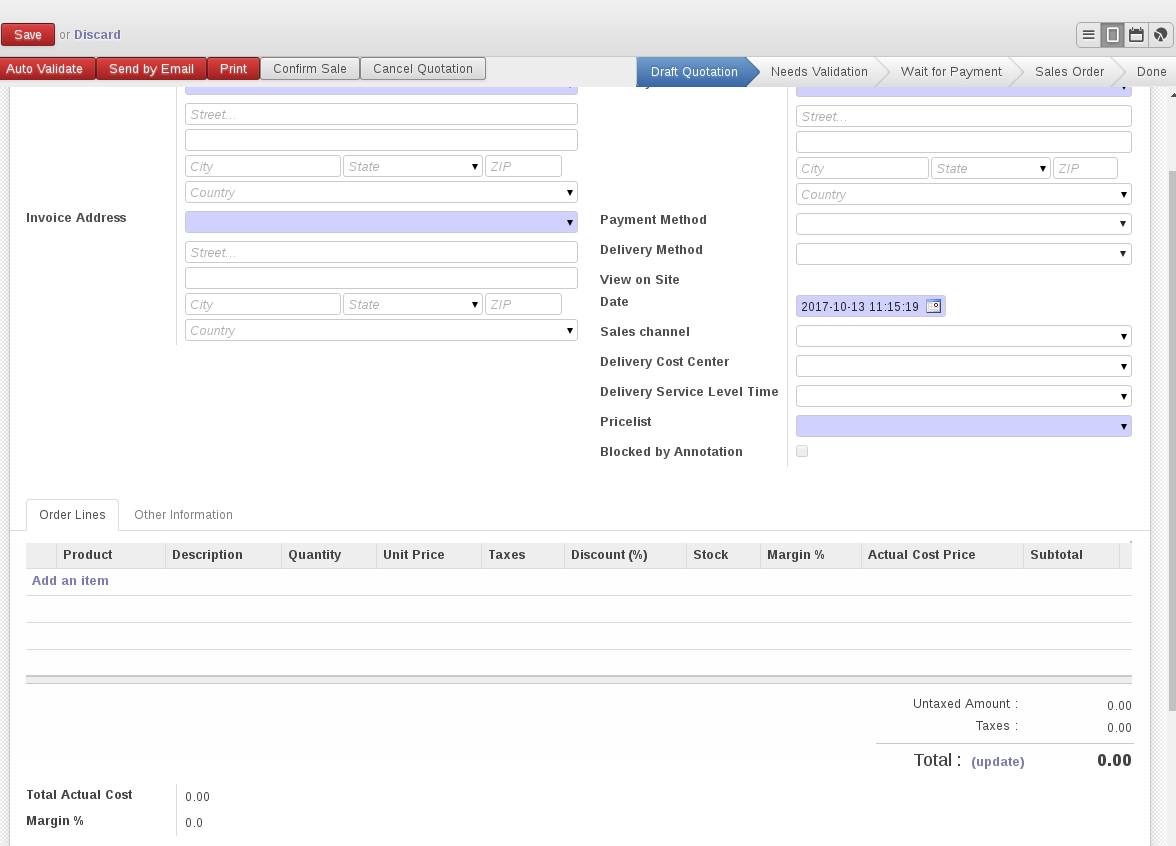Screen dimensions: 1176x846
Task: Select the form view icon
Action: point(1113,35)
